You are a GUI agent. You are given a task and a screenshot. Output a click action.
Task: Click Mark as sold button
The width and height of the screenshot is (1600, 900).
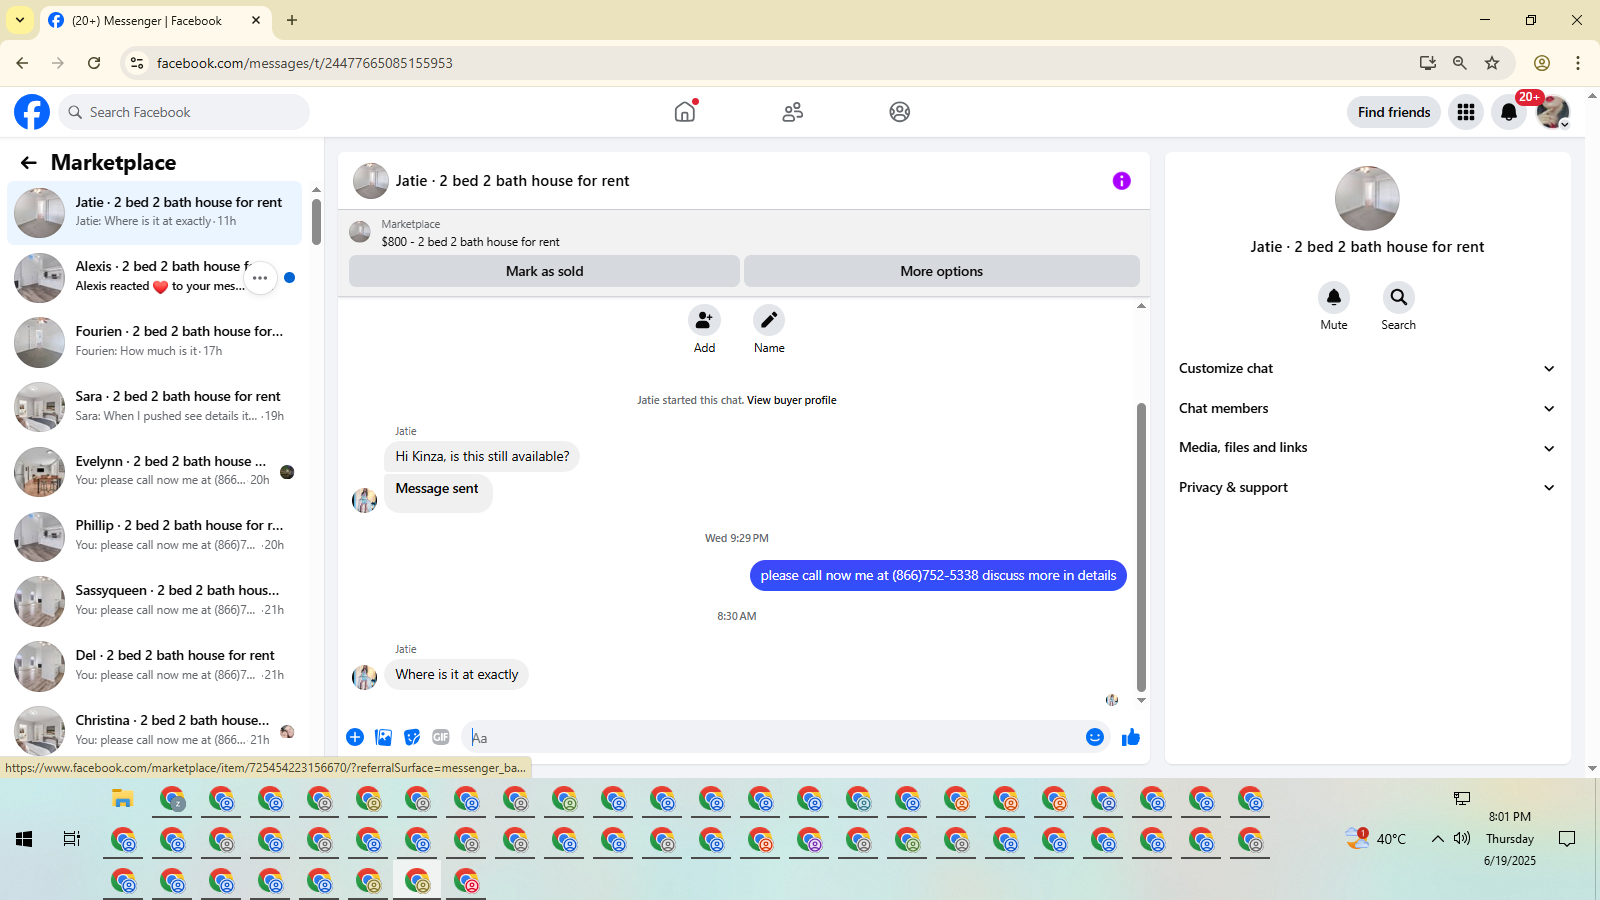click(544, 271)
